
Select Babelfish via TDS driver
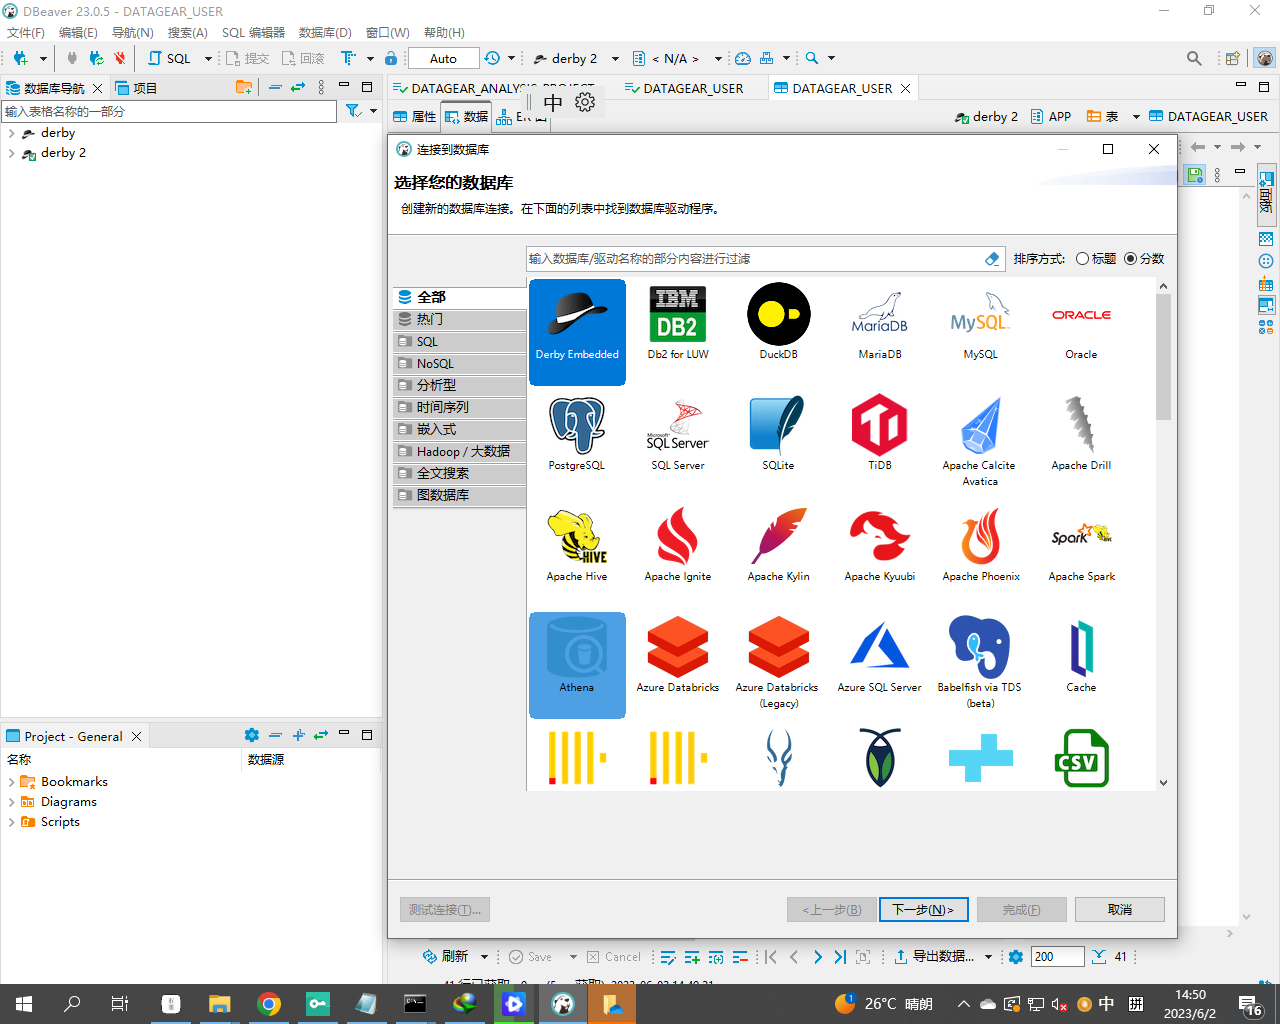(x=980, y=663)
